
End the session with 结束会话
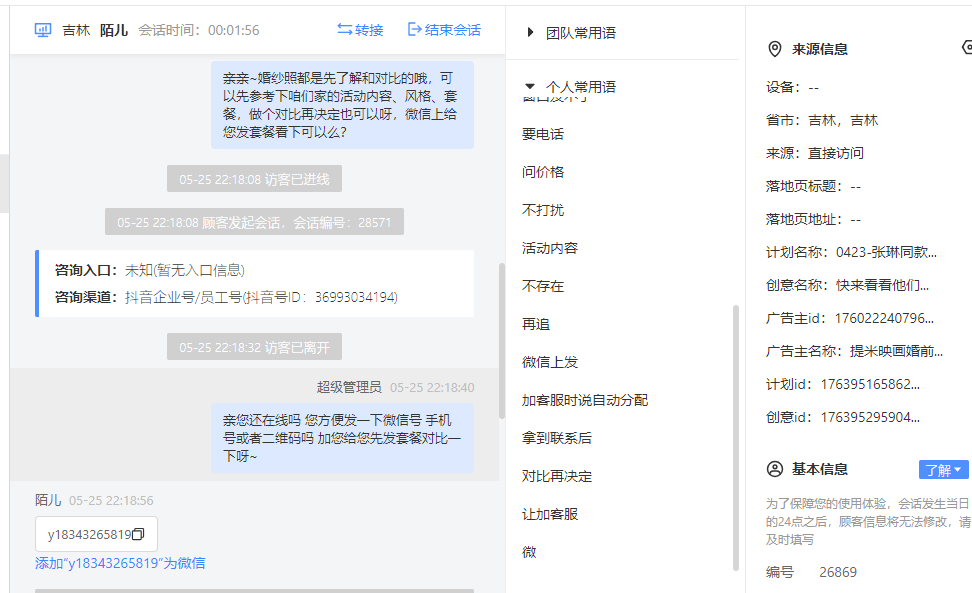pyautogui.click(x=444, y=30)
